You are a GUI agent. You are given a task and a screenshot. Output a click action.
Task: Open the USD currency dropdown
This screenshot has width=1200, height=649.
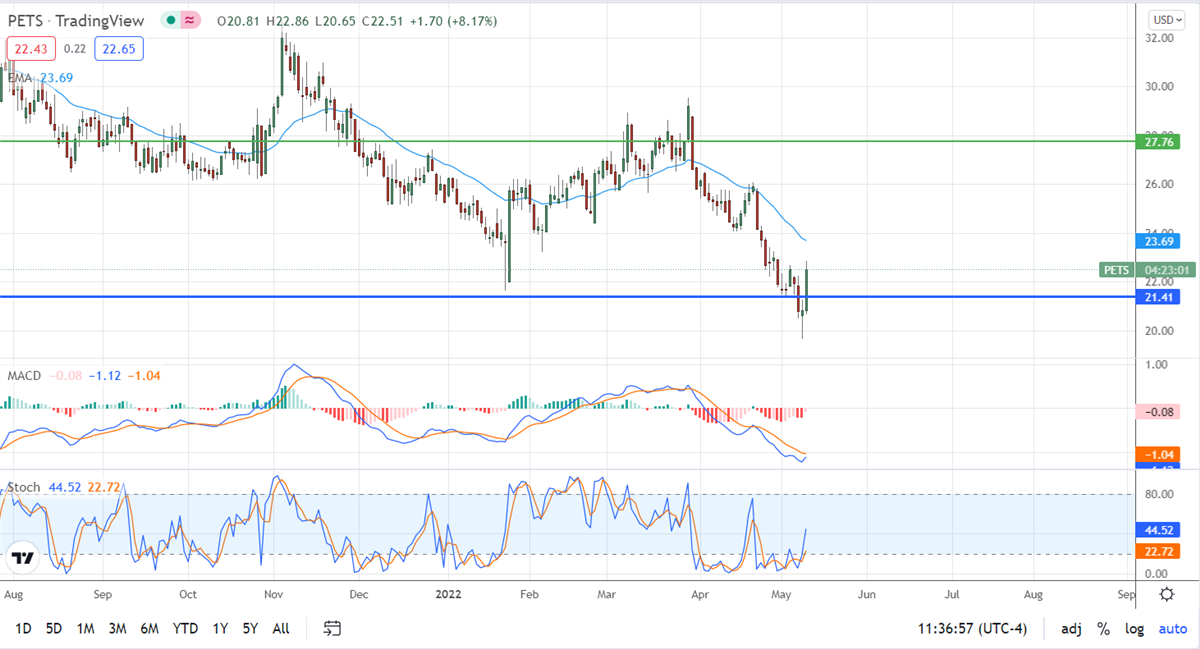[1165, 20]
